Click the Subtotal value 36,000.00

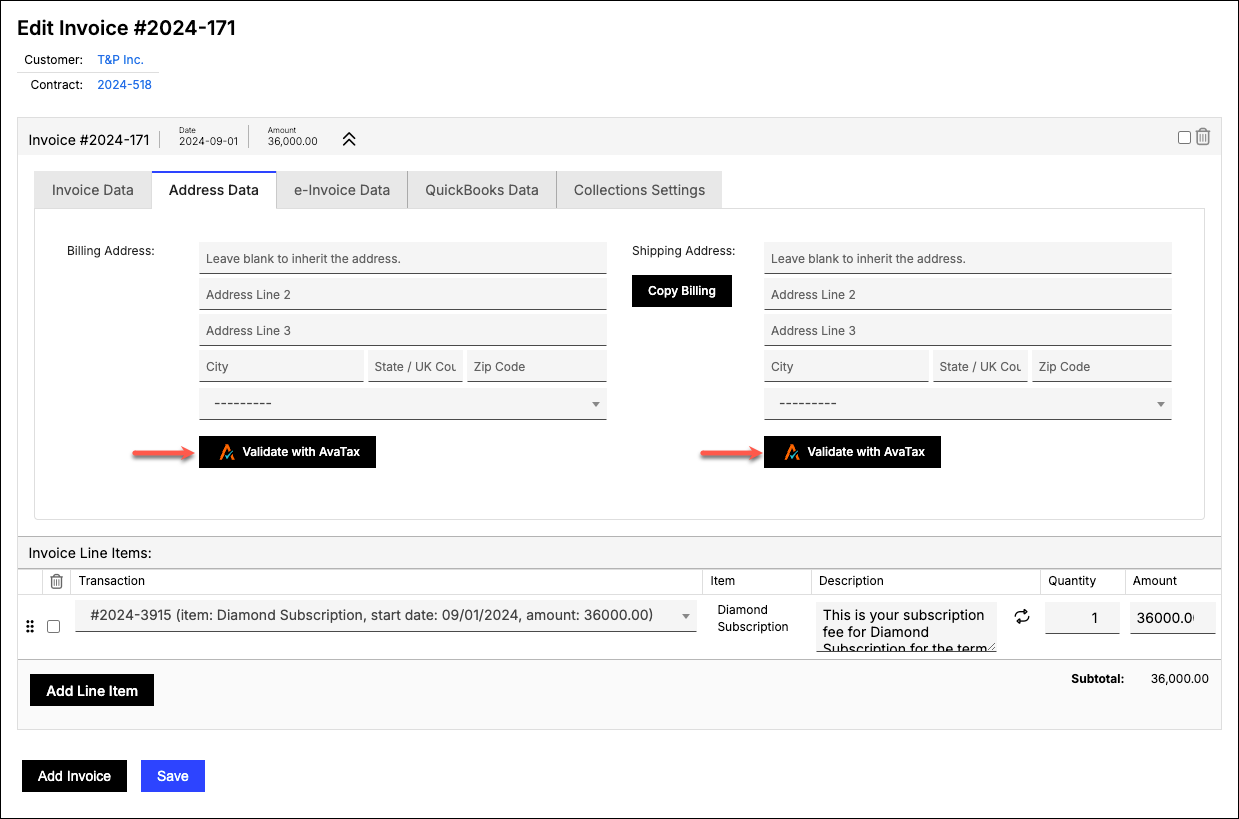(x=1180, y=678)
